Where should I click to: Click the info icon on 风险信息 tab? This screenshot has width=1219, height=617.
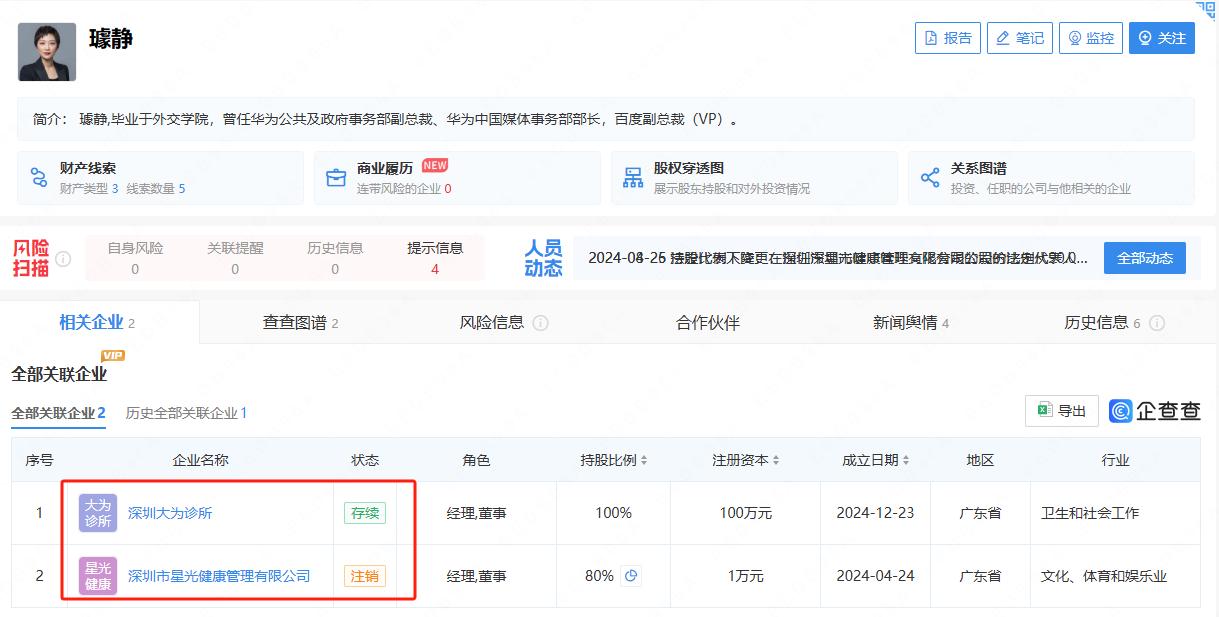(541, 323)
